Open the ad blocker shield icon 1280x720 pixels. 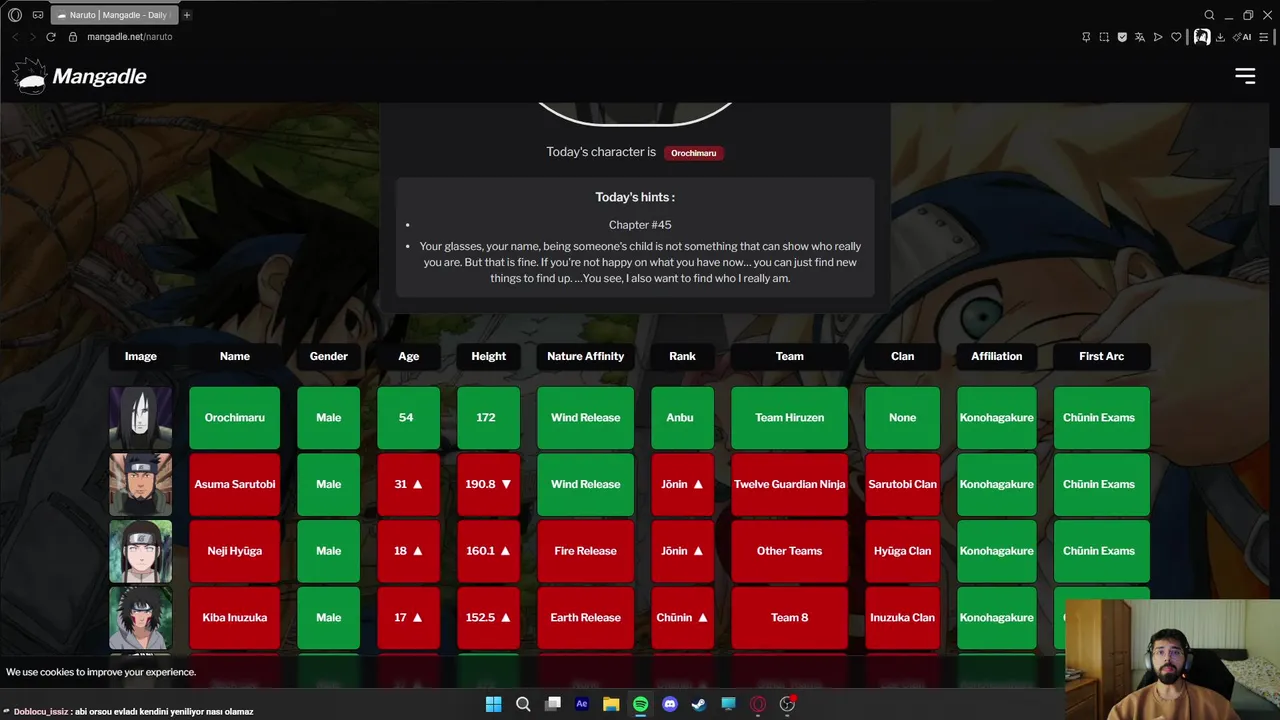coord(1122,37)
